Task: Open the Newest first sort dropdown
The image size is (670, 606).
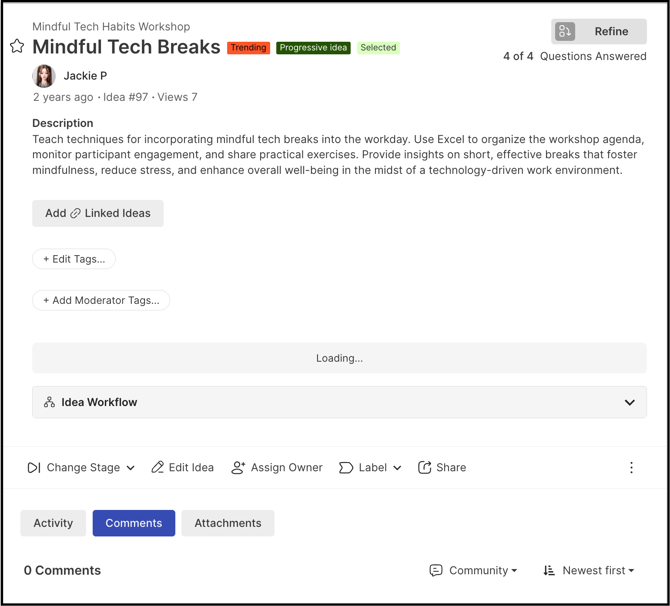Action: (x=589, y=571)
